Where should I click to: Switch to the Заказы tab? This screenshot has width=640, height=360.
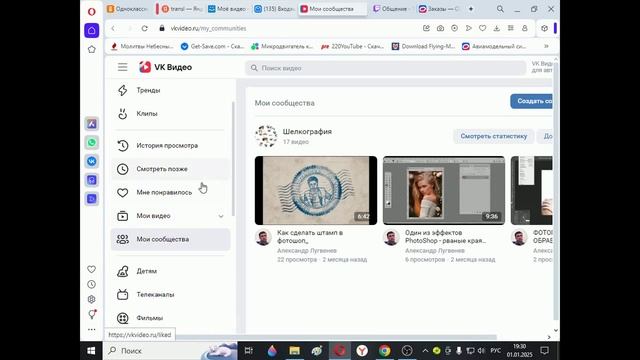click(439, 9)
